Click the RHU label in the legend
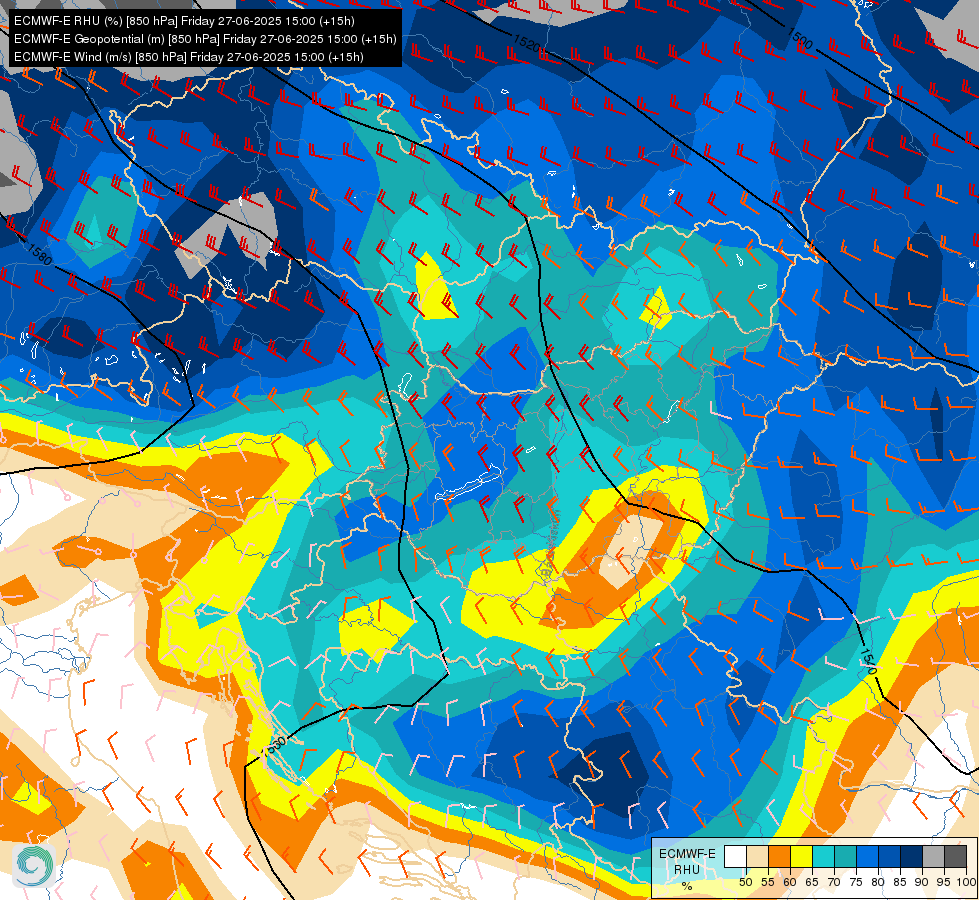 tap(687, 869)
